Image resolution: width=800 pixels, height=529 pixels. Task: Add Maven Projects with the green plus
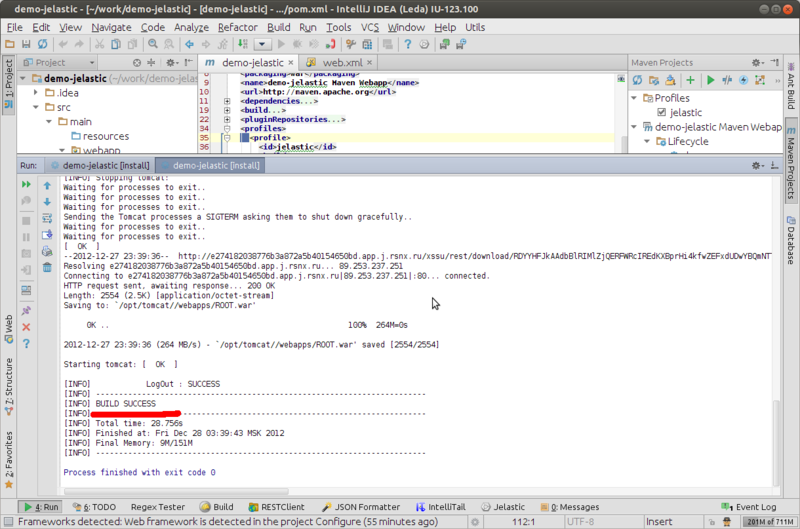tap(690, 80)
